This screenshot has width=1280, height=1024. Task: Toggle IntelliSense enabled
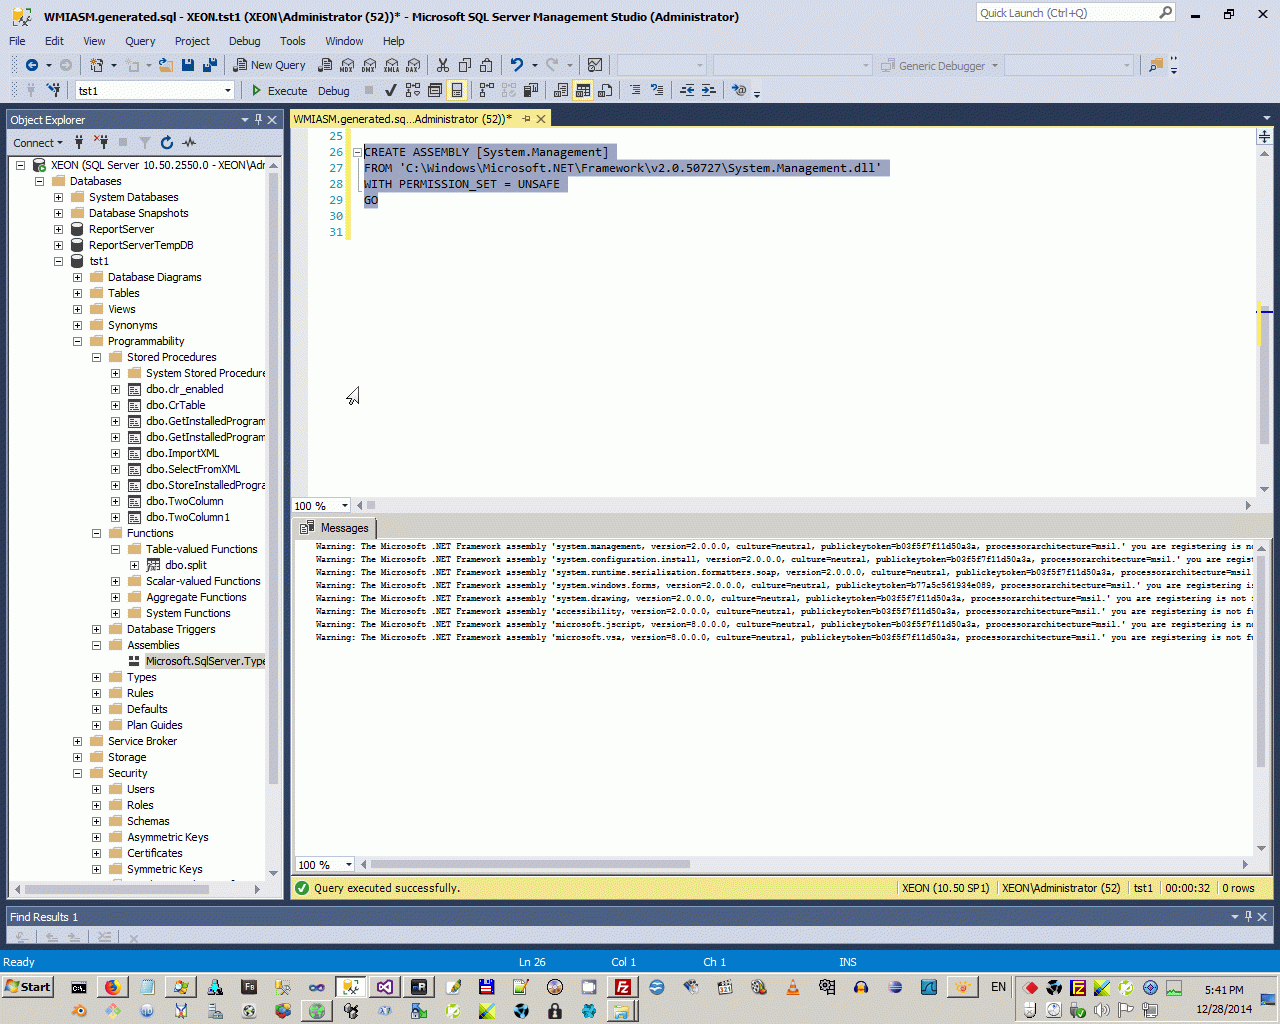pyautogui.click(x=457, y=90)
